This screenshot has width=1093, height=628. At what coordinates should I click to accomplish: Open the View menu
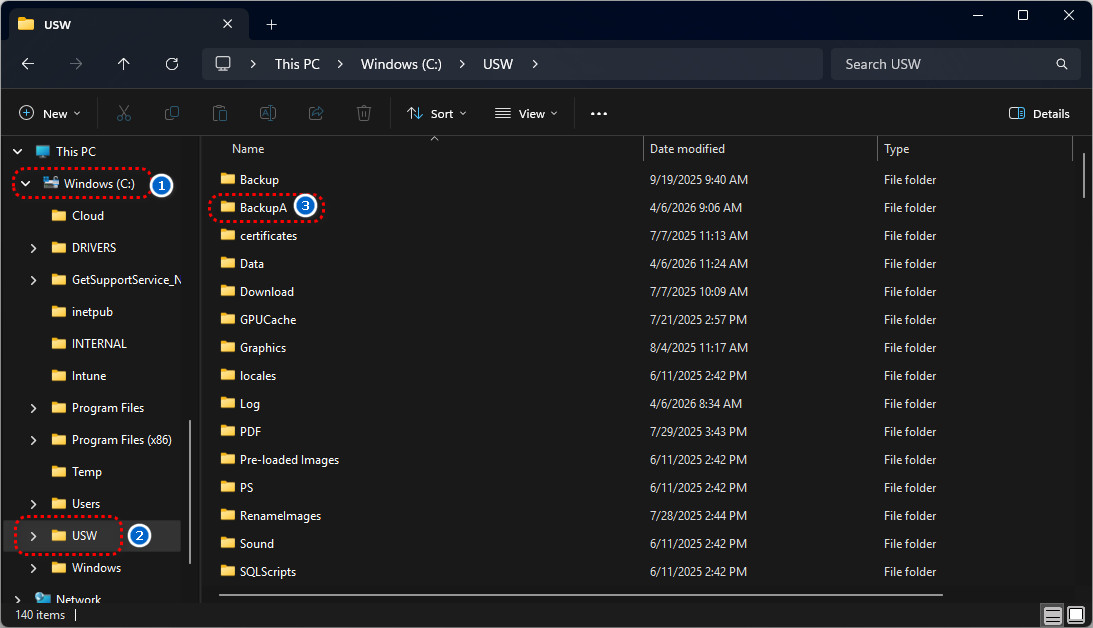(526, 114)
